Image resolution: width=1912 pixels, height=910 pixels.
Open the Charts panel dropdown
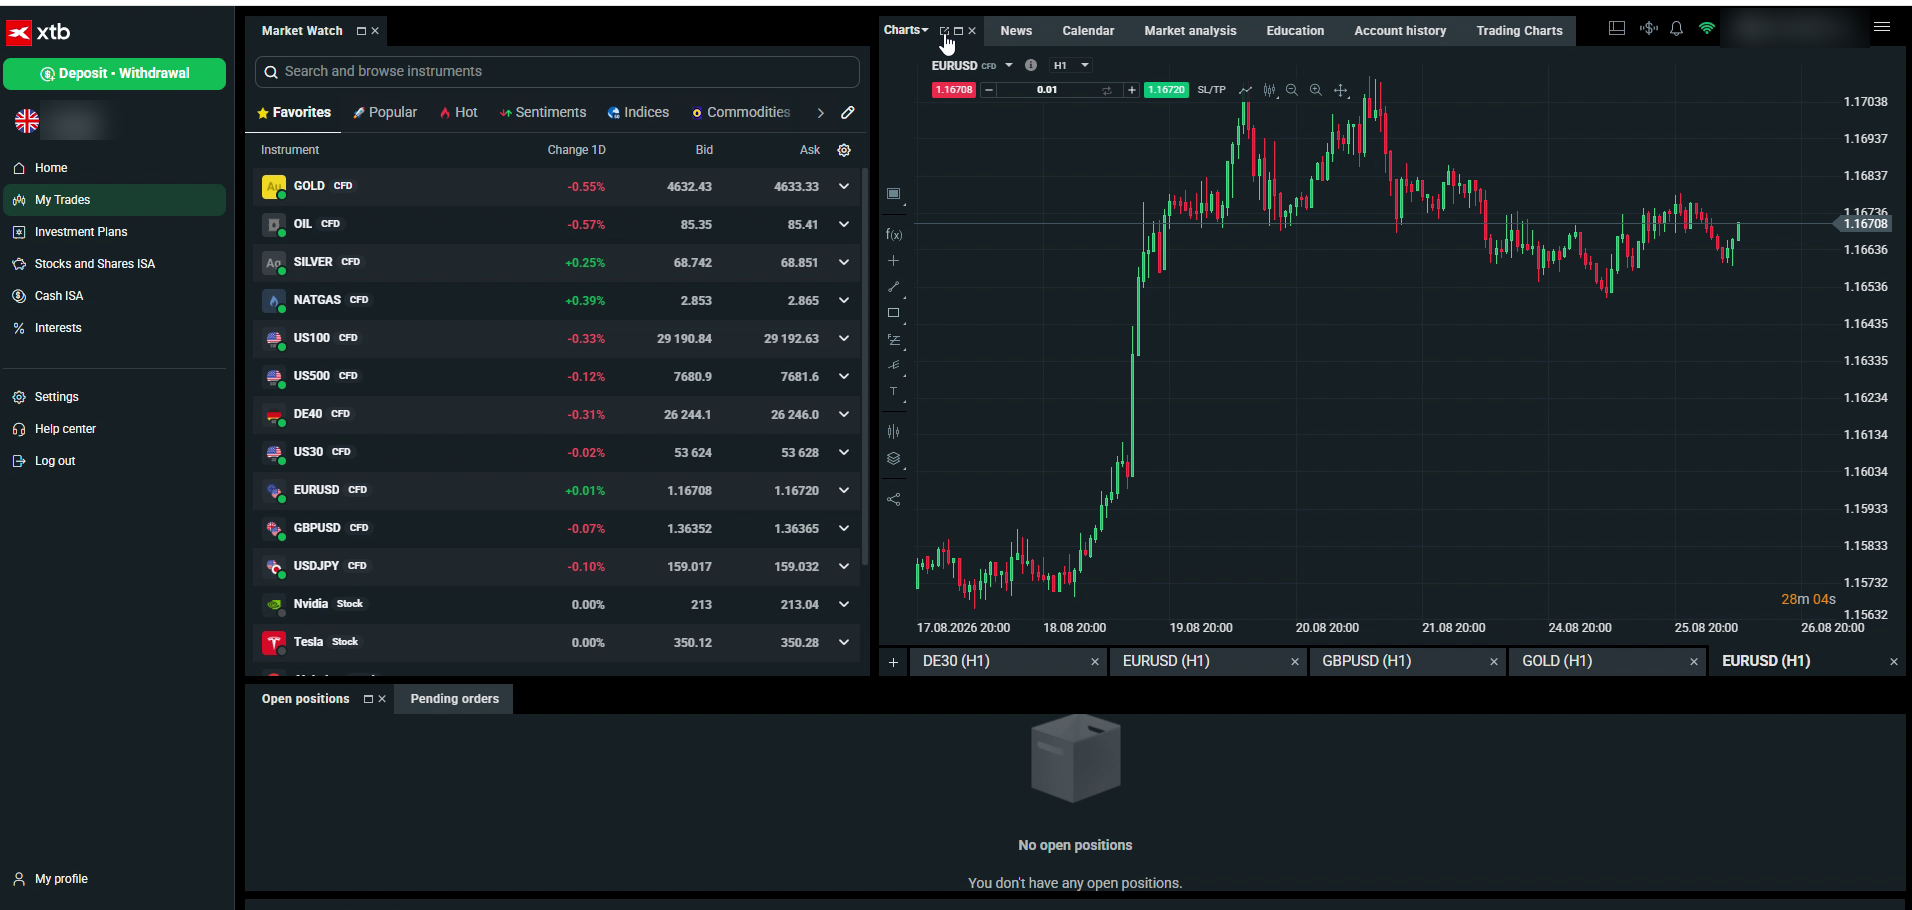[x=906, y=30]
